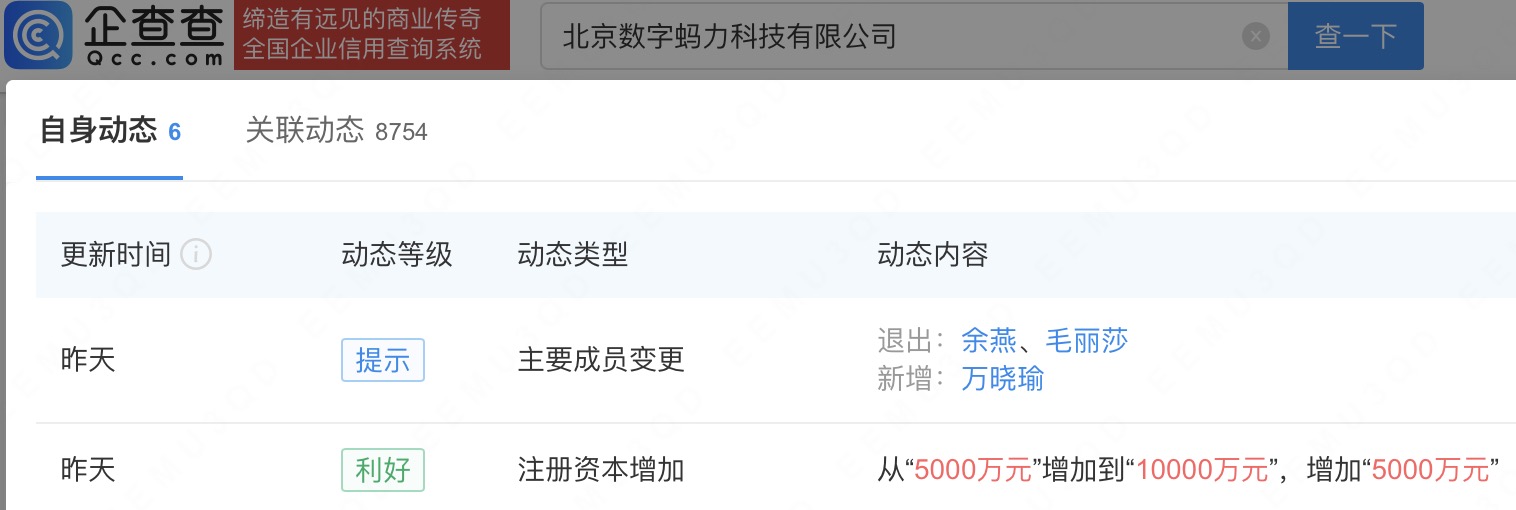Click the 利好 level tag
The width and height of the screenshot is (1516, 510).
[383, 470]
